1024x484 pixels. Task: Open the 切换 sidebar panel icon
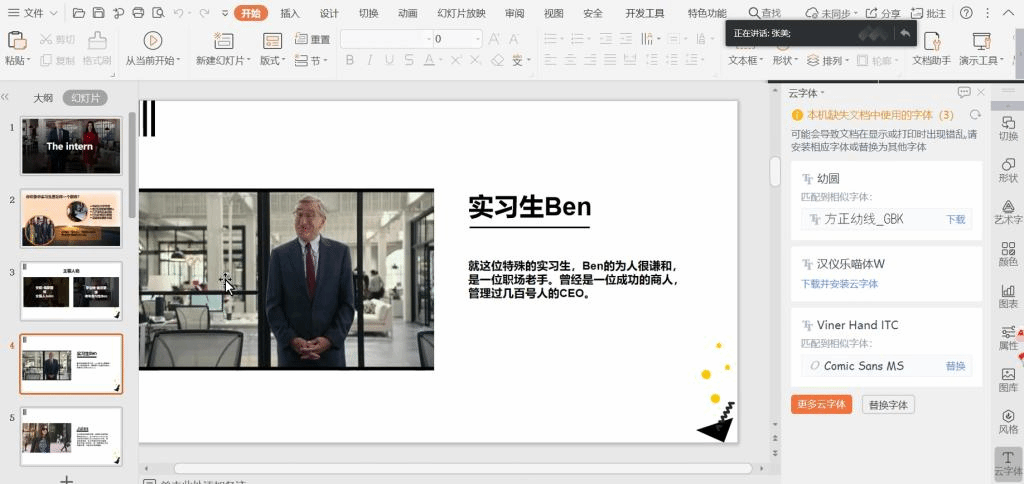pyautogui.click(x=1008, y=128)
